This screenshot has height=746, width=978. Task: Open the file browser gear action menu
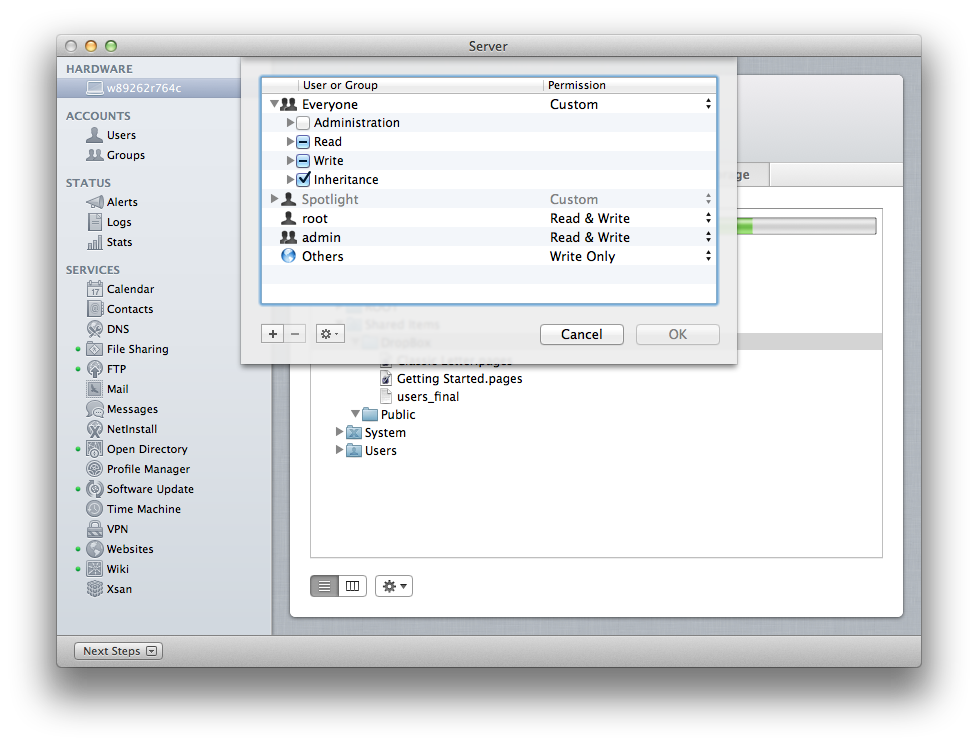coord(394,586)
